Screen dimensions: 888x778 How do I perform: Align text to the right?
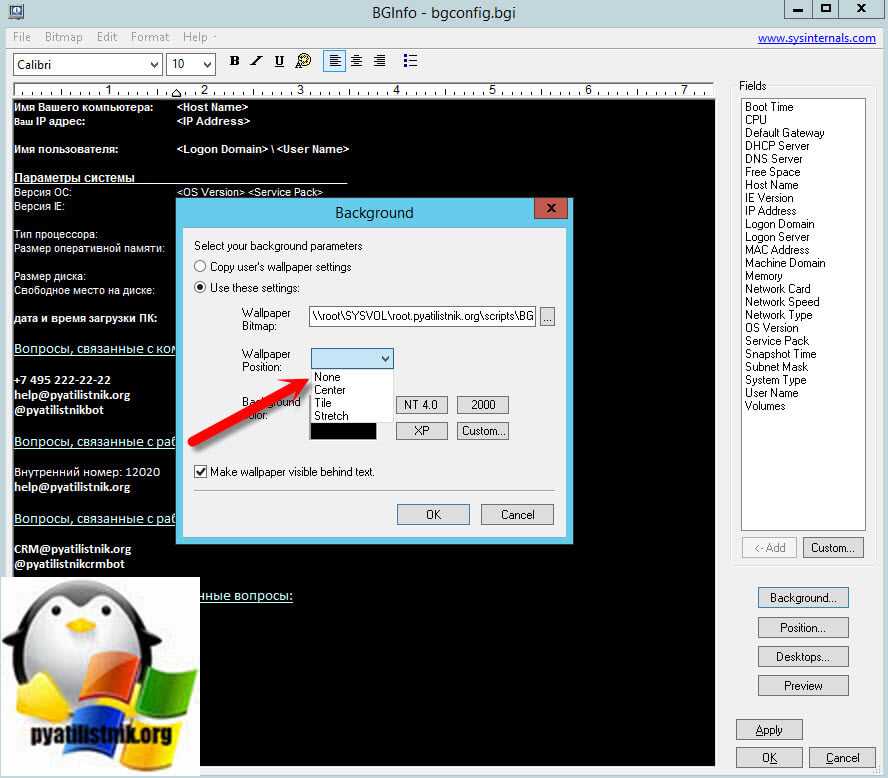(379, 61)
